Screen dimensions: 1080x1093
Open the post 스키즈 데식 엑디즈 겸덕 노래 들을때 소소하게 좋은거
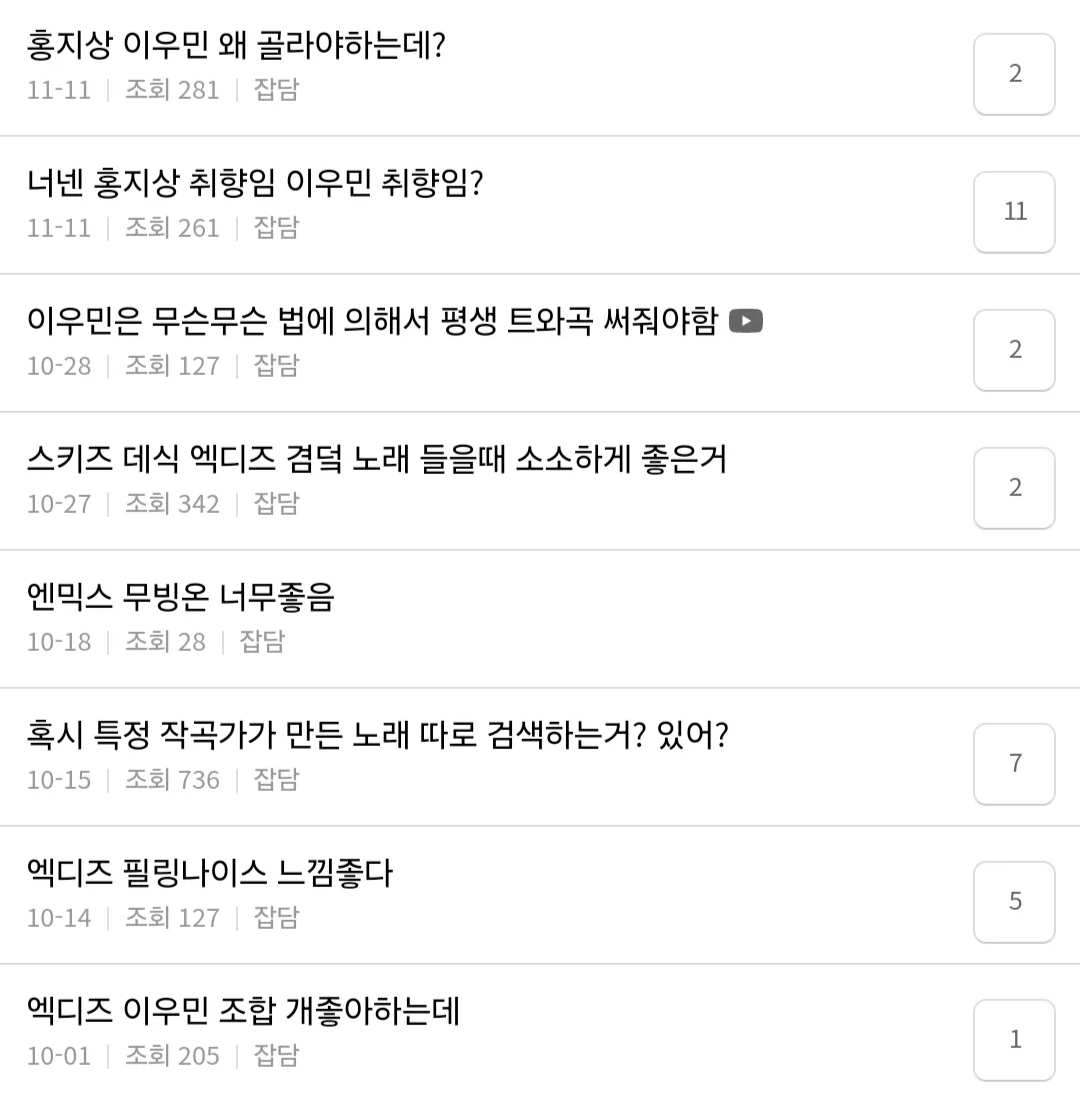click(x=377, y=459)
